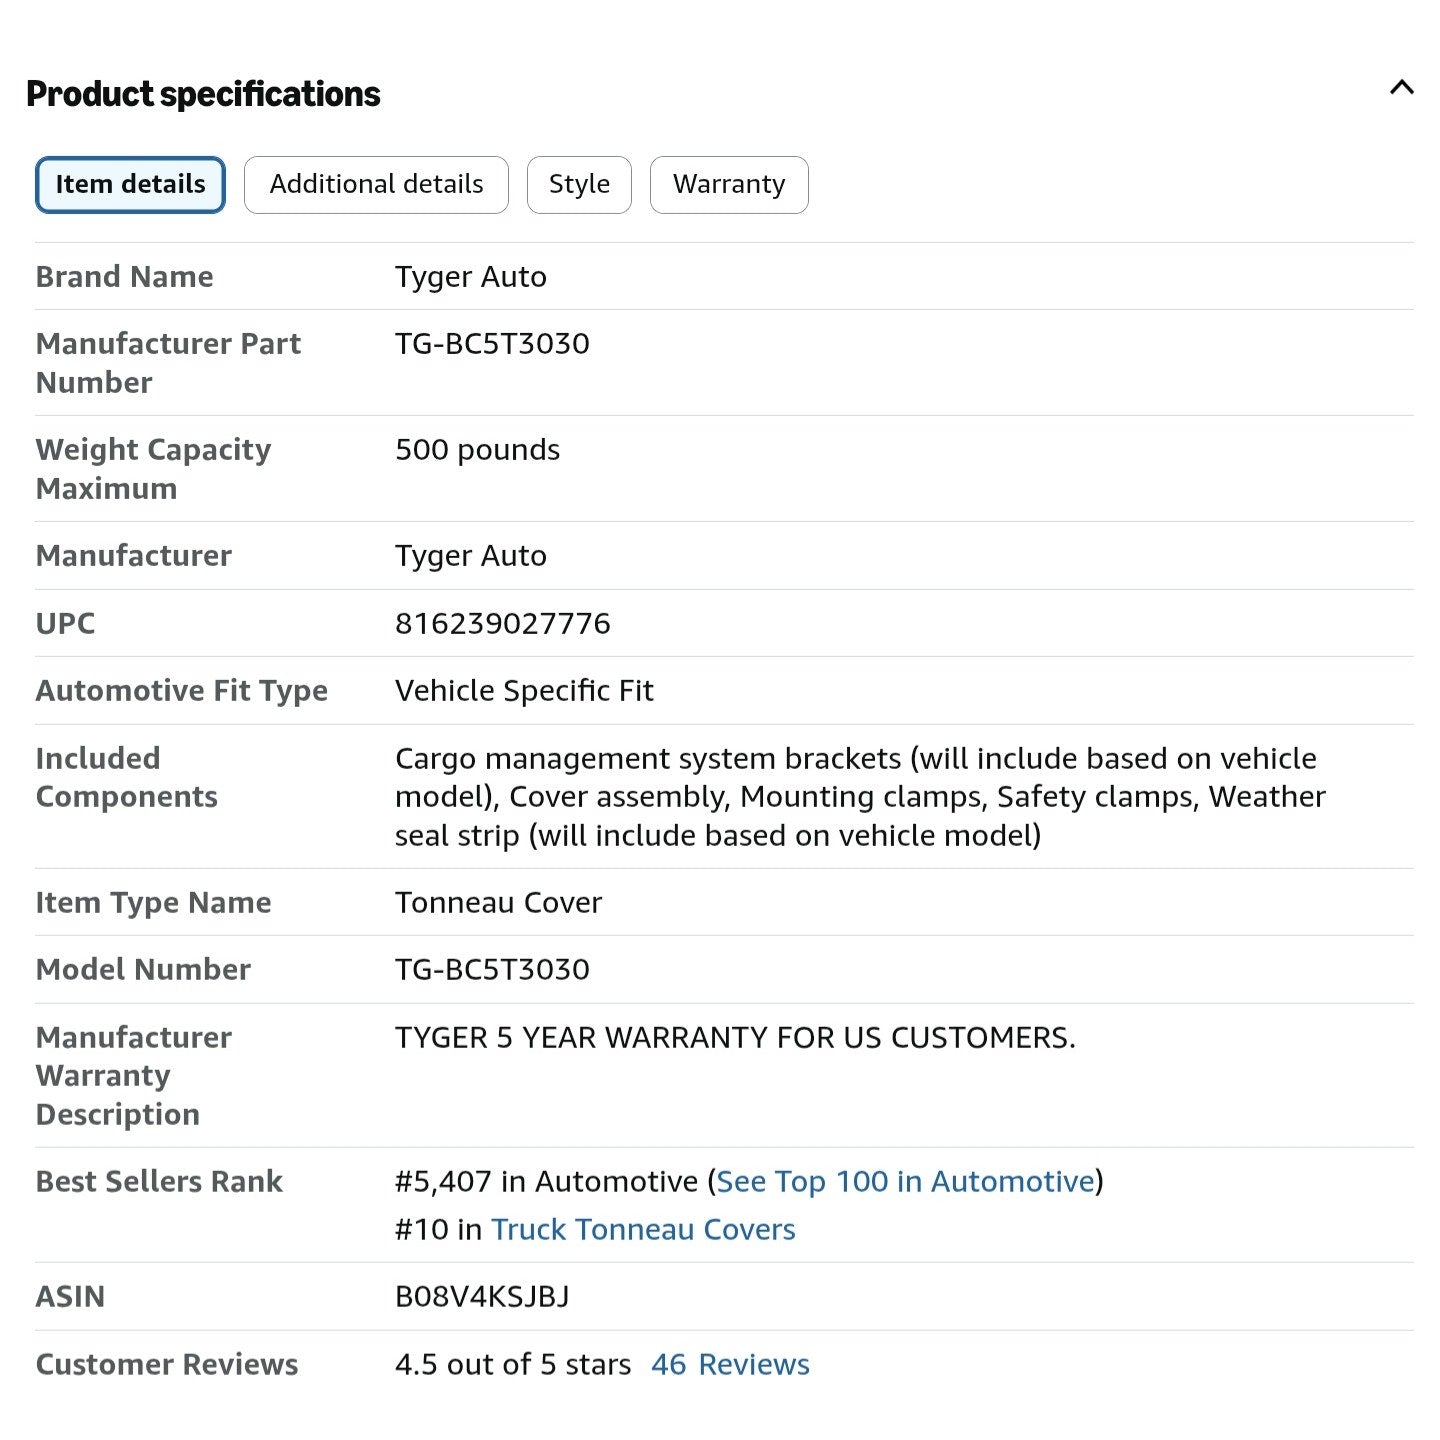Click the Tonneau Cover item type value

pyautogui.click(x=498, y=902)
